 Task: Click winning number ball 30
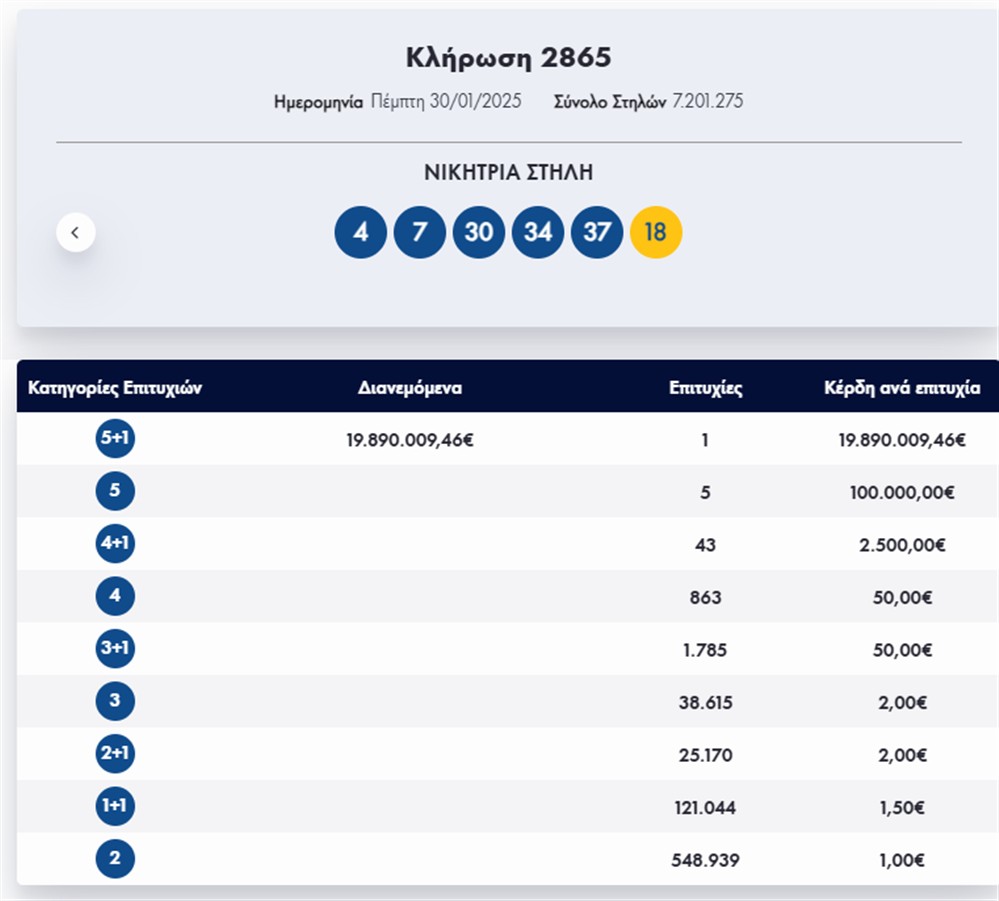[478, 233]
